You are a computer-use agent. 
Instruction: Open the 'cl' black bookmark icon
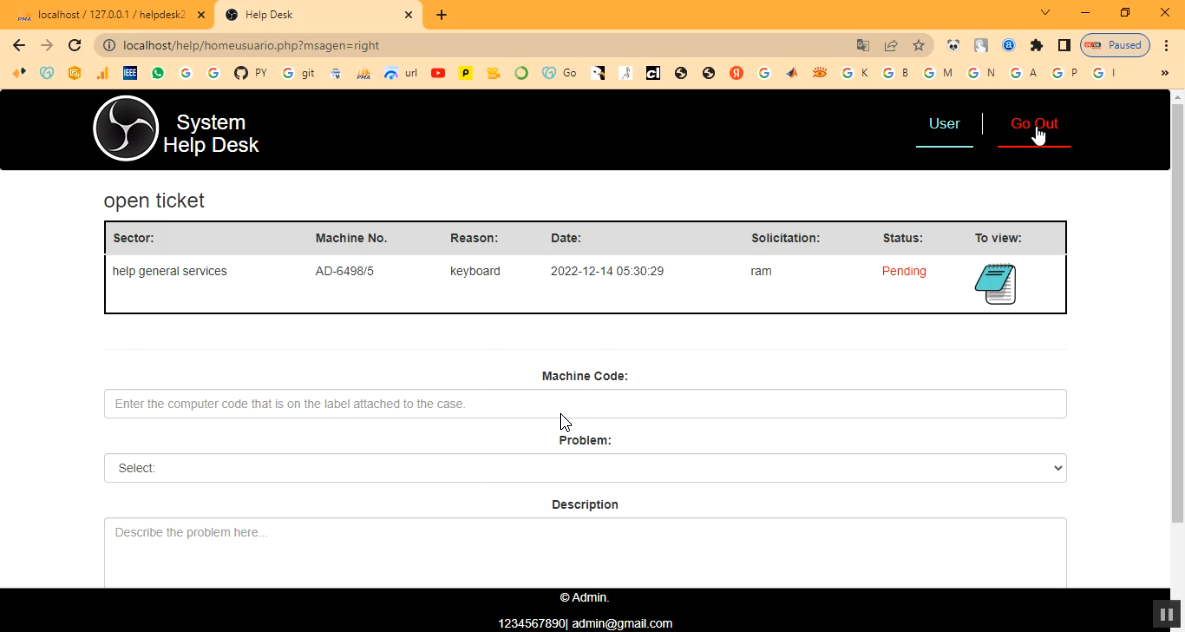pos(653,73)
